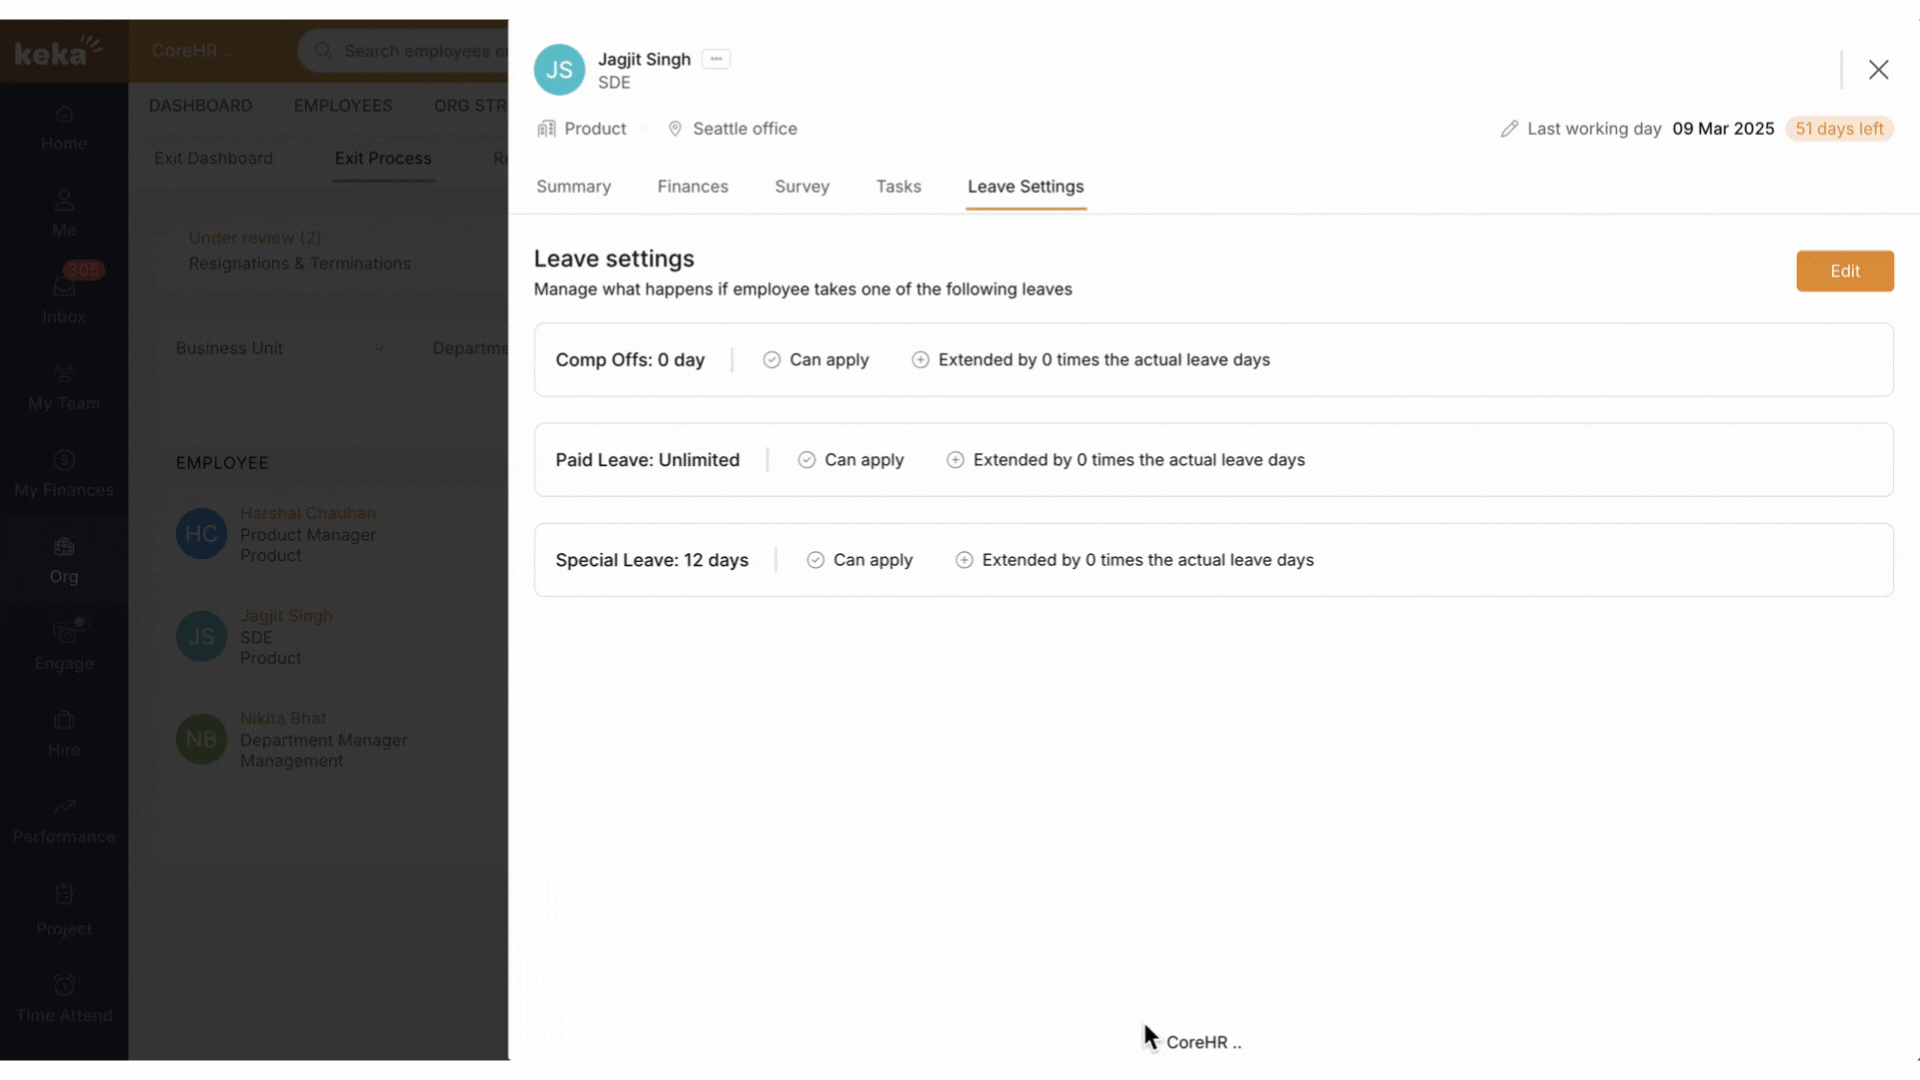
Task: Click the Product department building icon
Action: click(x=546, y=129)
